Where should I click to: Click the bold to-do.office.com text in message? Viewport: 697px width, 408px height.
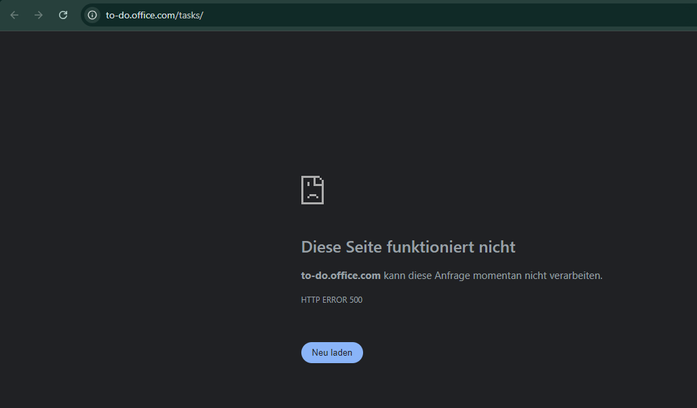(340, 276)
